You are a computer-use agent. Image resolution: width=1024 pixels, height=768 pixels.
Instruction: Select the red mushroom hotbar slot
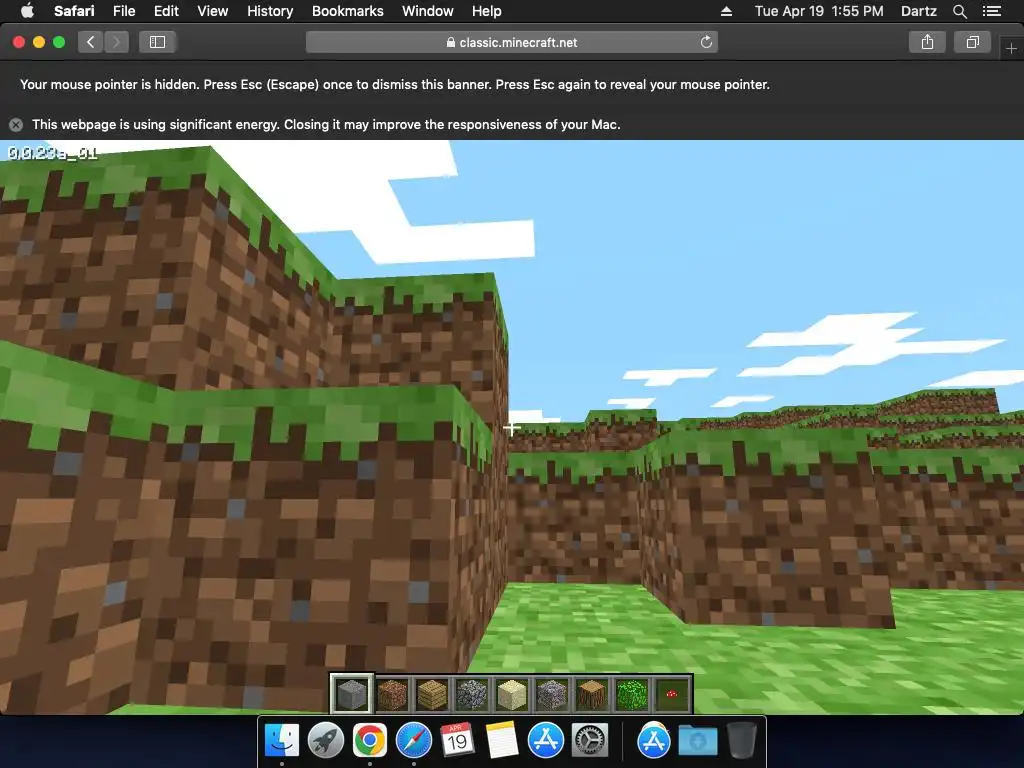671,694
